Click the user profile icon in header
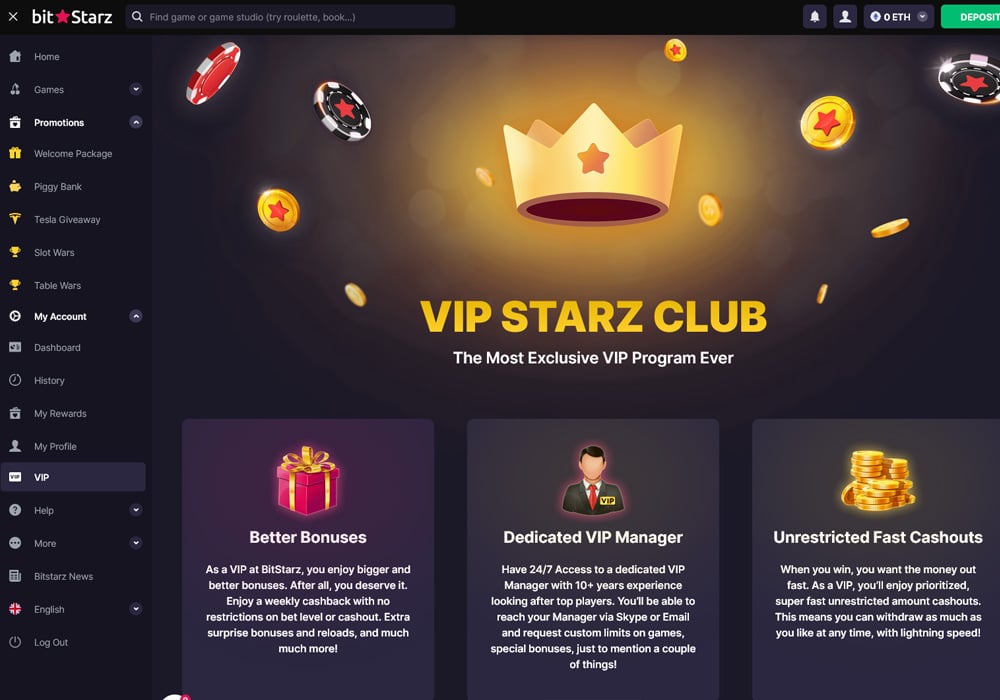The width and height of the screenshot is (1000, 700). tap(845, 17)
